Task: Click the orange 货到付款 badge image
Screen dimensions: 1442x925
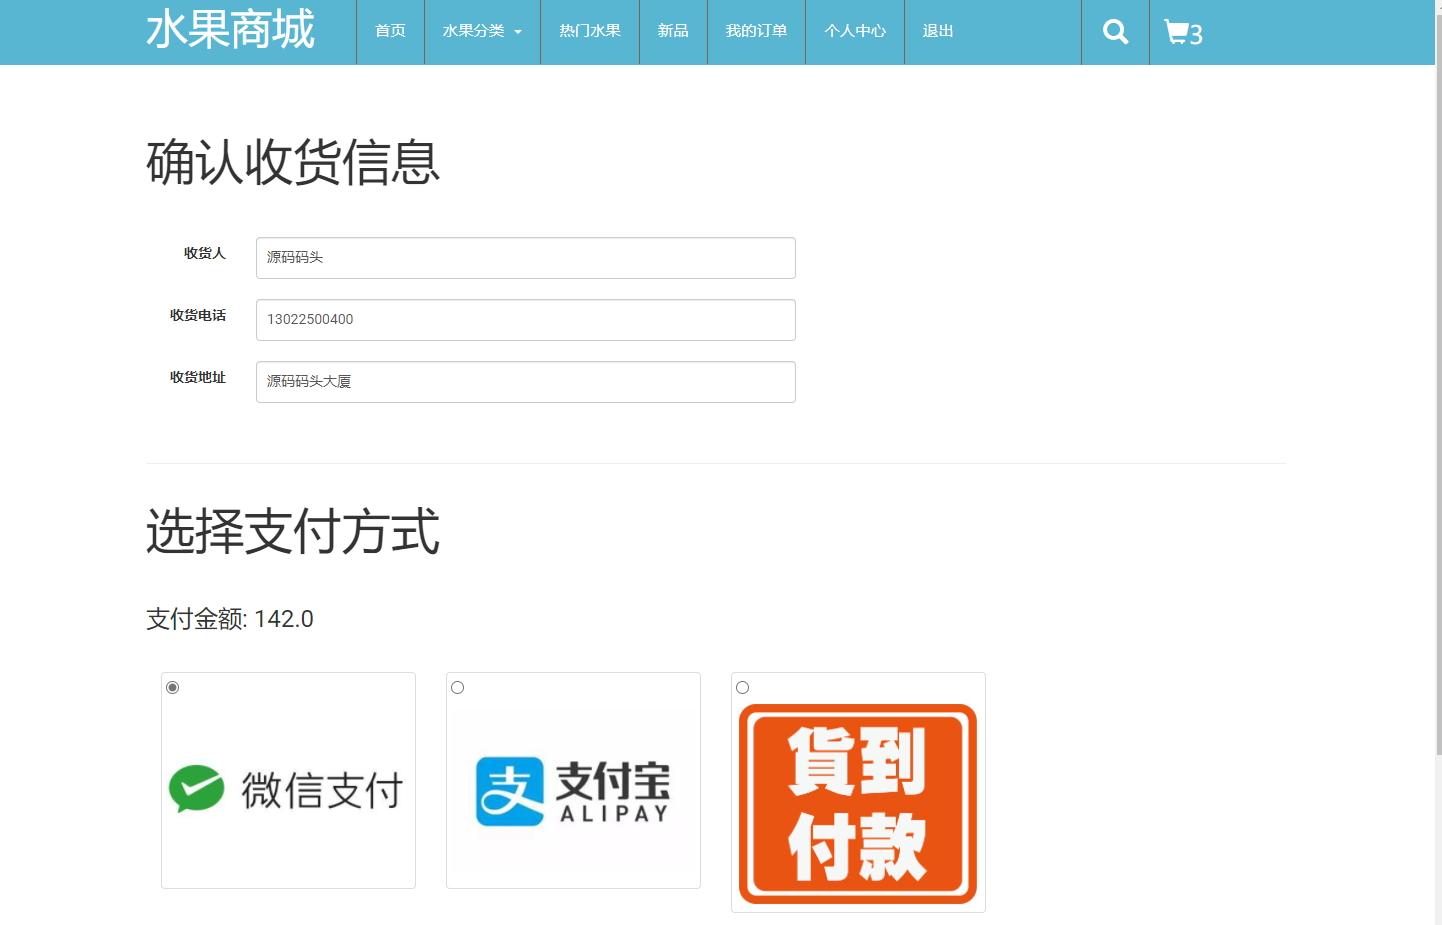Action: [857, 803]
